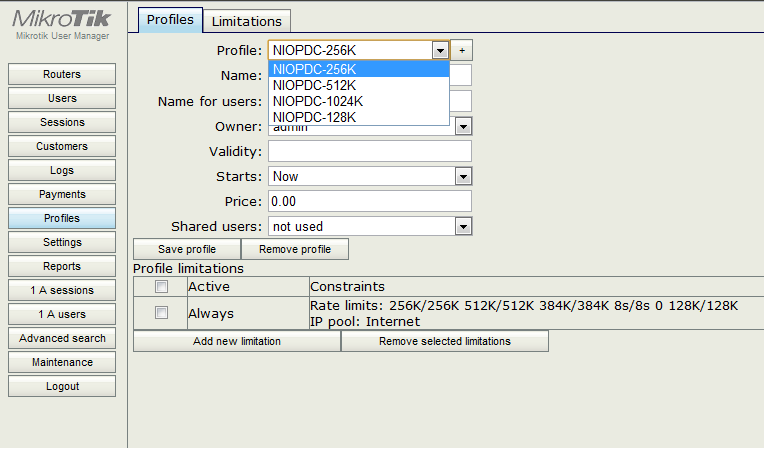767x452 pixels.
Task: Focus the Validity input field
Action: pos(370,152)
